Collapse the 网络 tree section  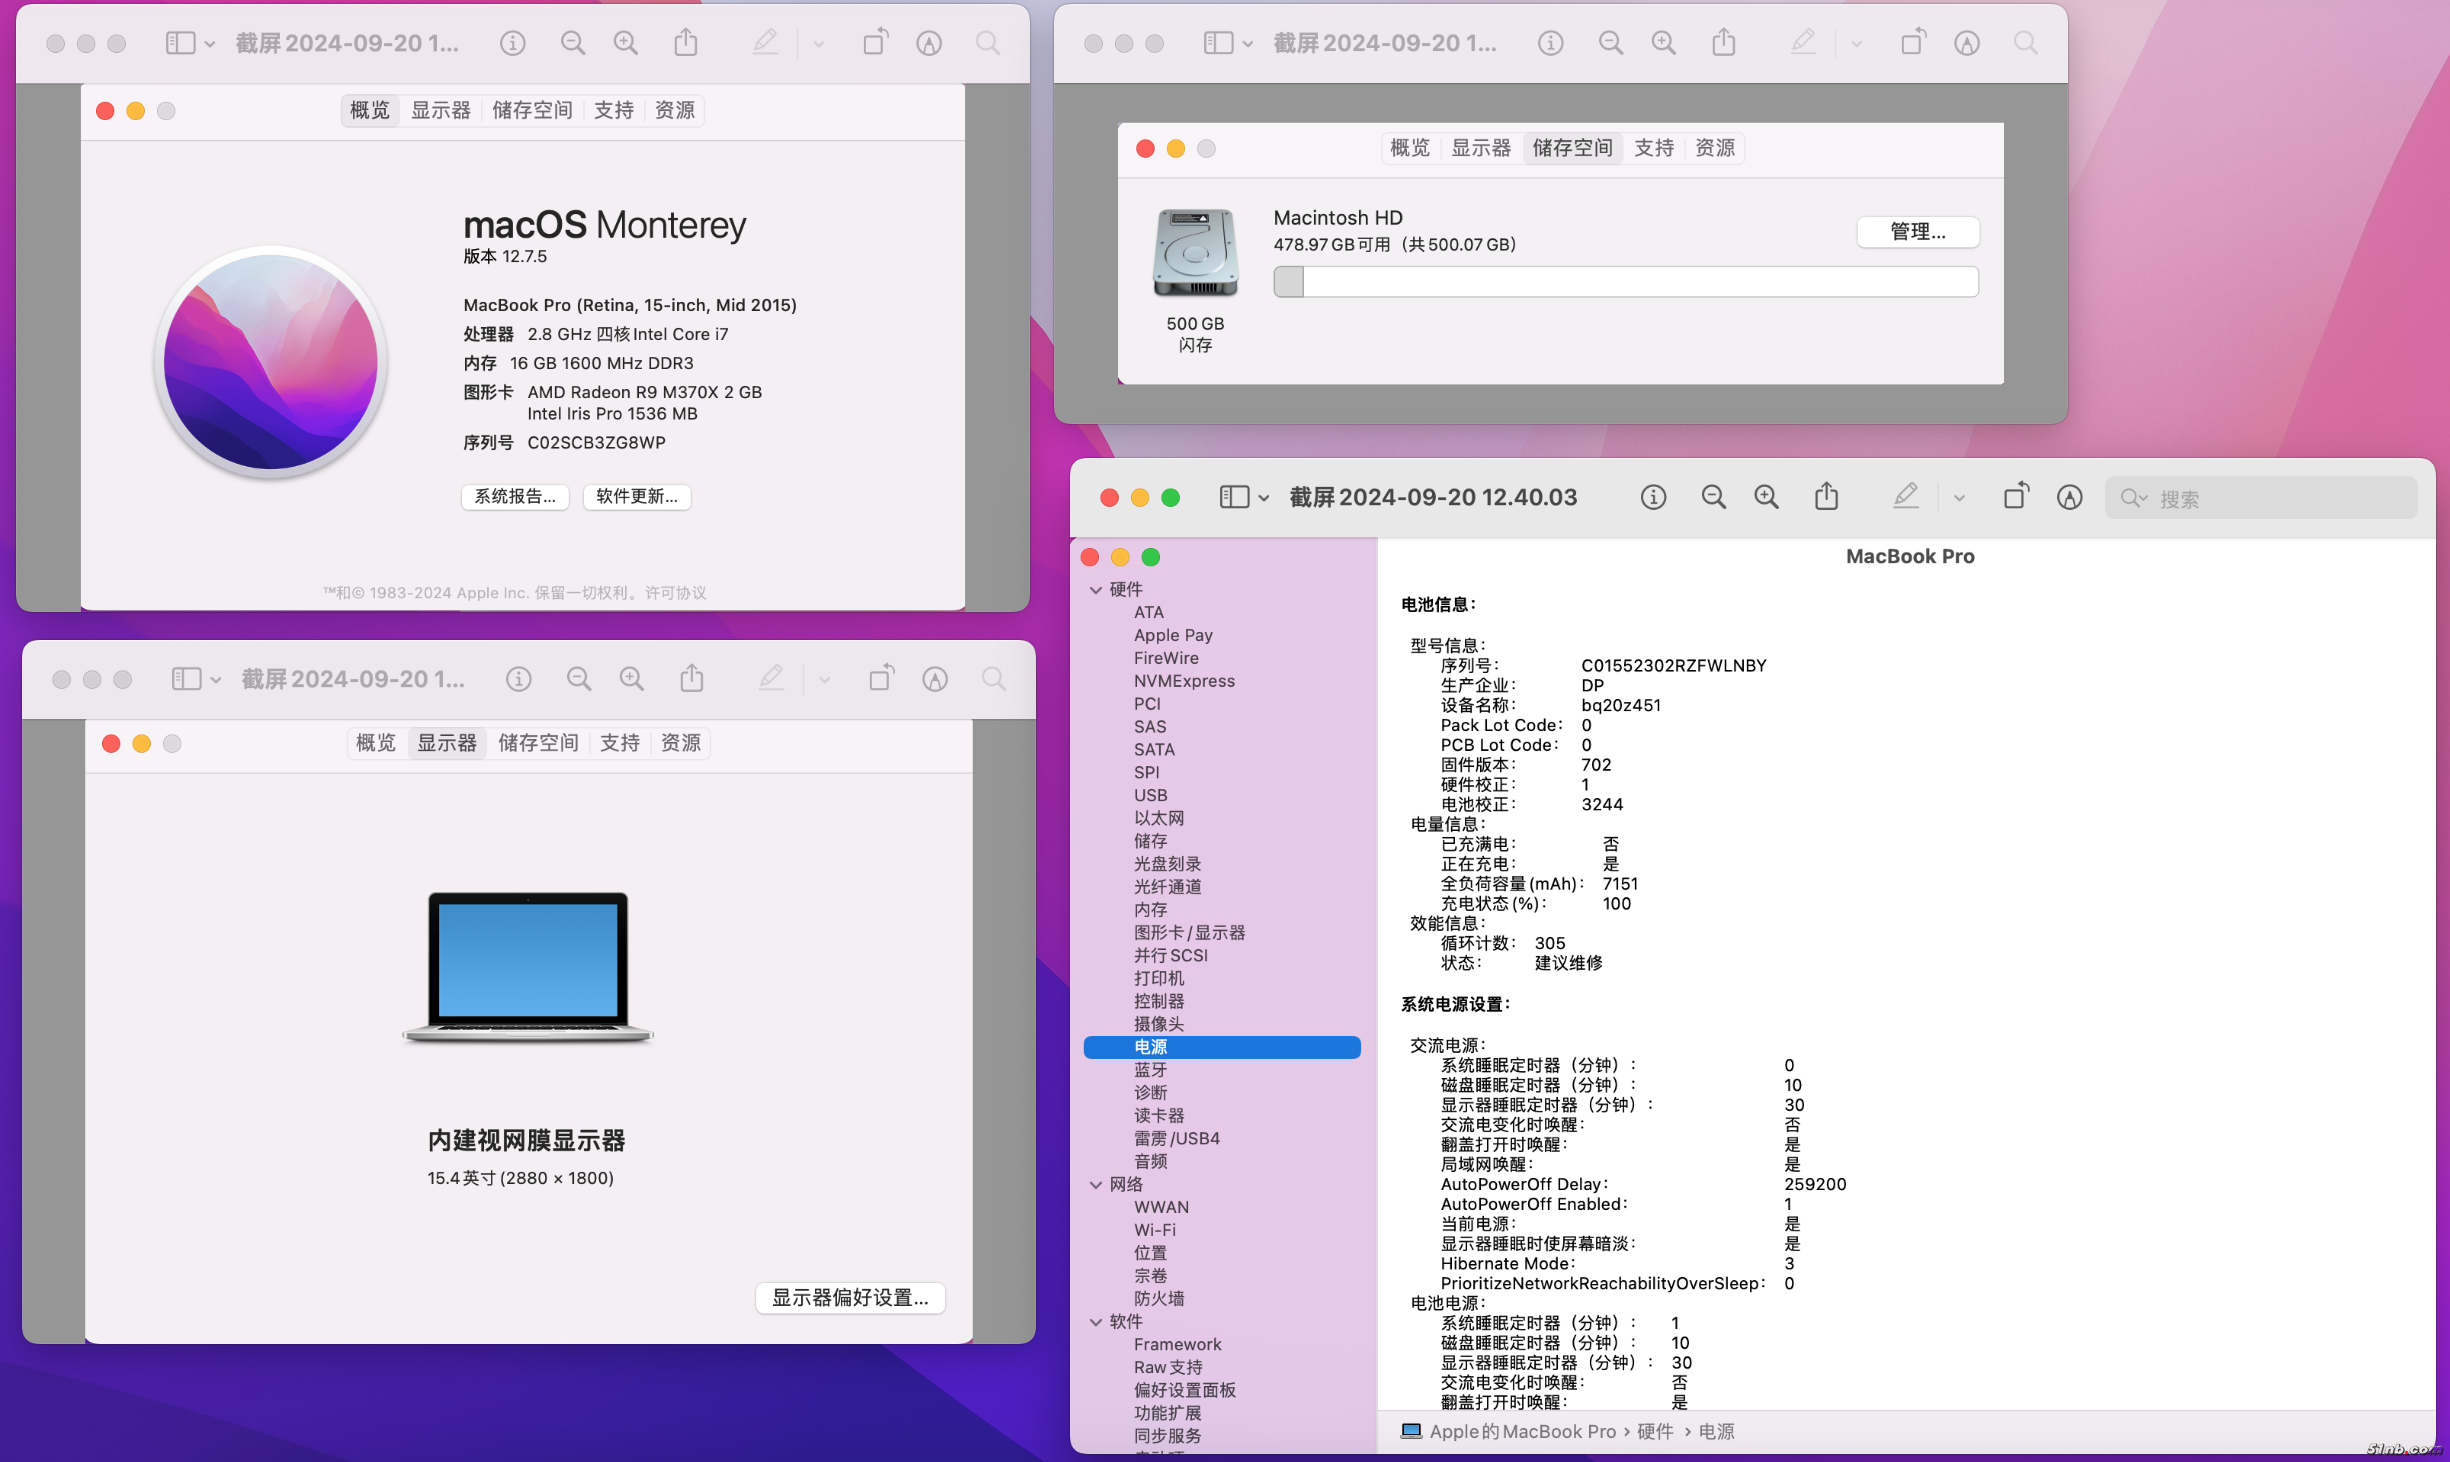(x=1096, y=1185)
